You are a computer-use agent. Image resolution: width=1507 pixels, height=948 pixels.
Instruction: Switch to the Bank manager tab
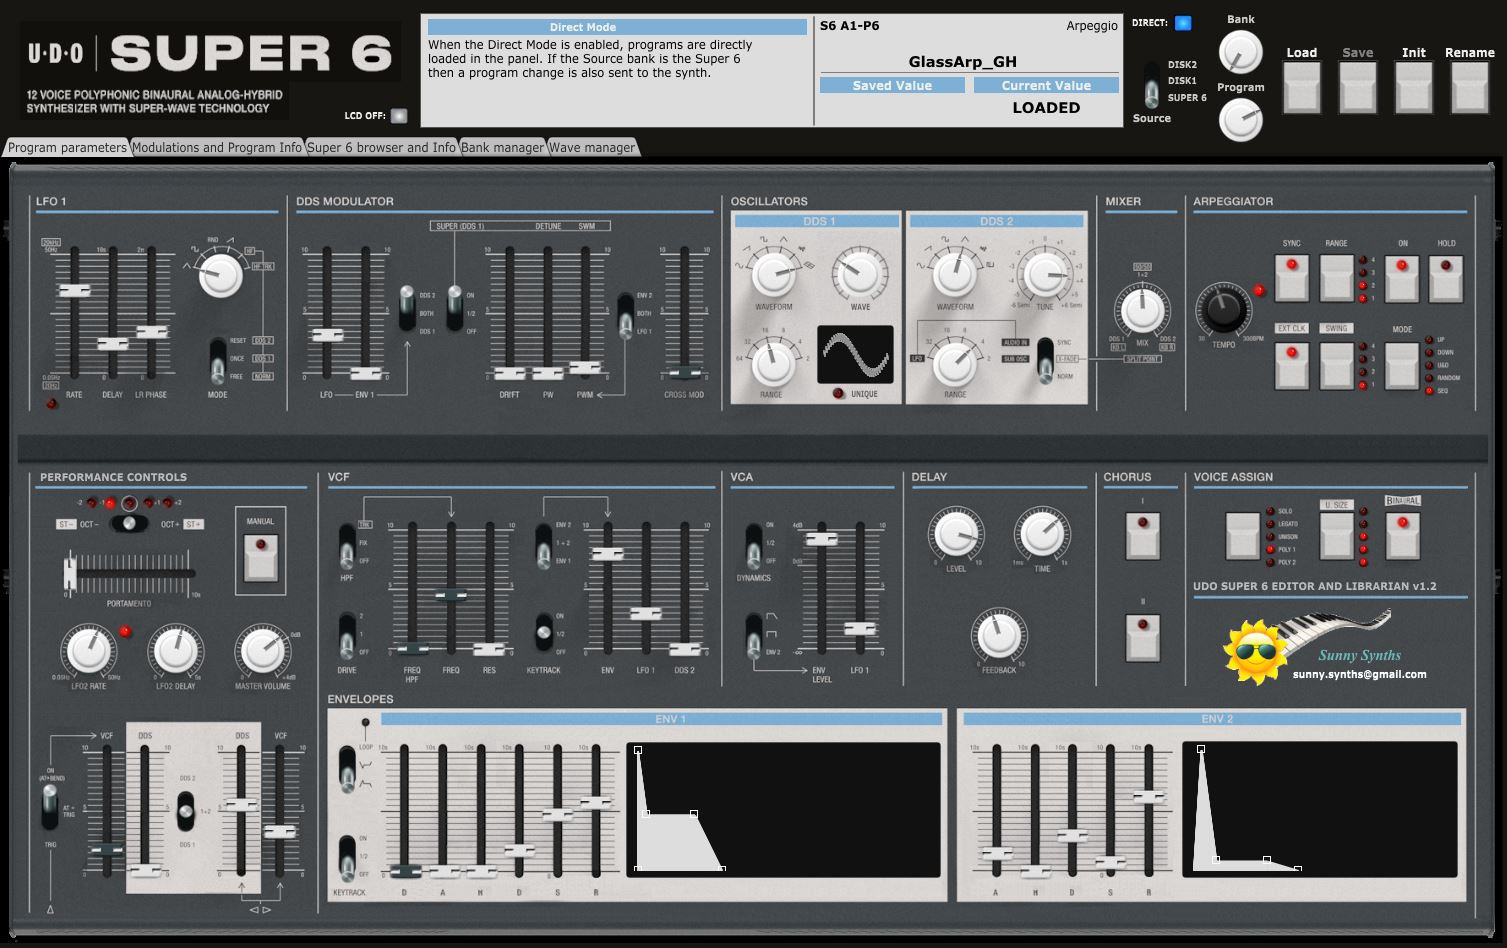502,147
